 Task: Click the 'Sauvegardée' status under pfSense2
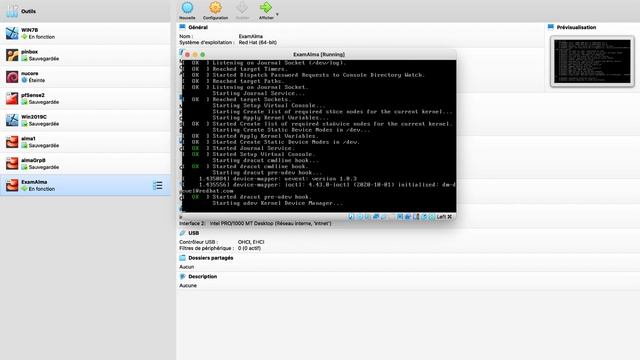[44, 102]
